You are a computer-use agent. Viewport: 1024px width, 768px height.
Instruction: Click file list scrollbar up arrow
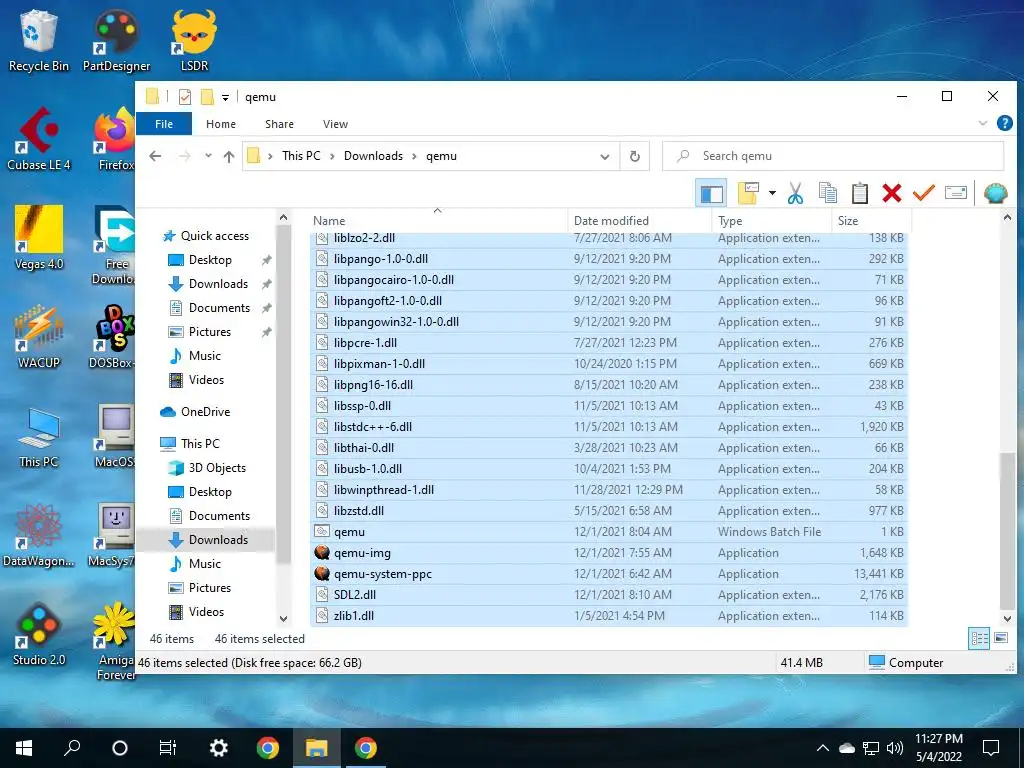pos(1007,217)
